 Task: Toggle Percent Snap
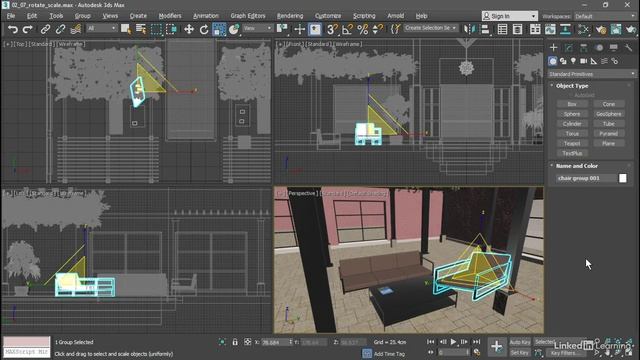pos(362,29)
